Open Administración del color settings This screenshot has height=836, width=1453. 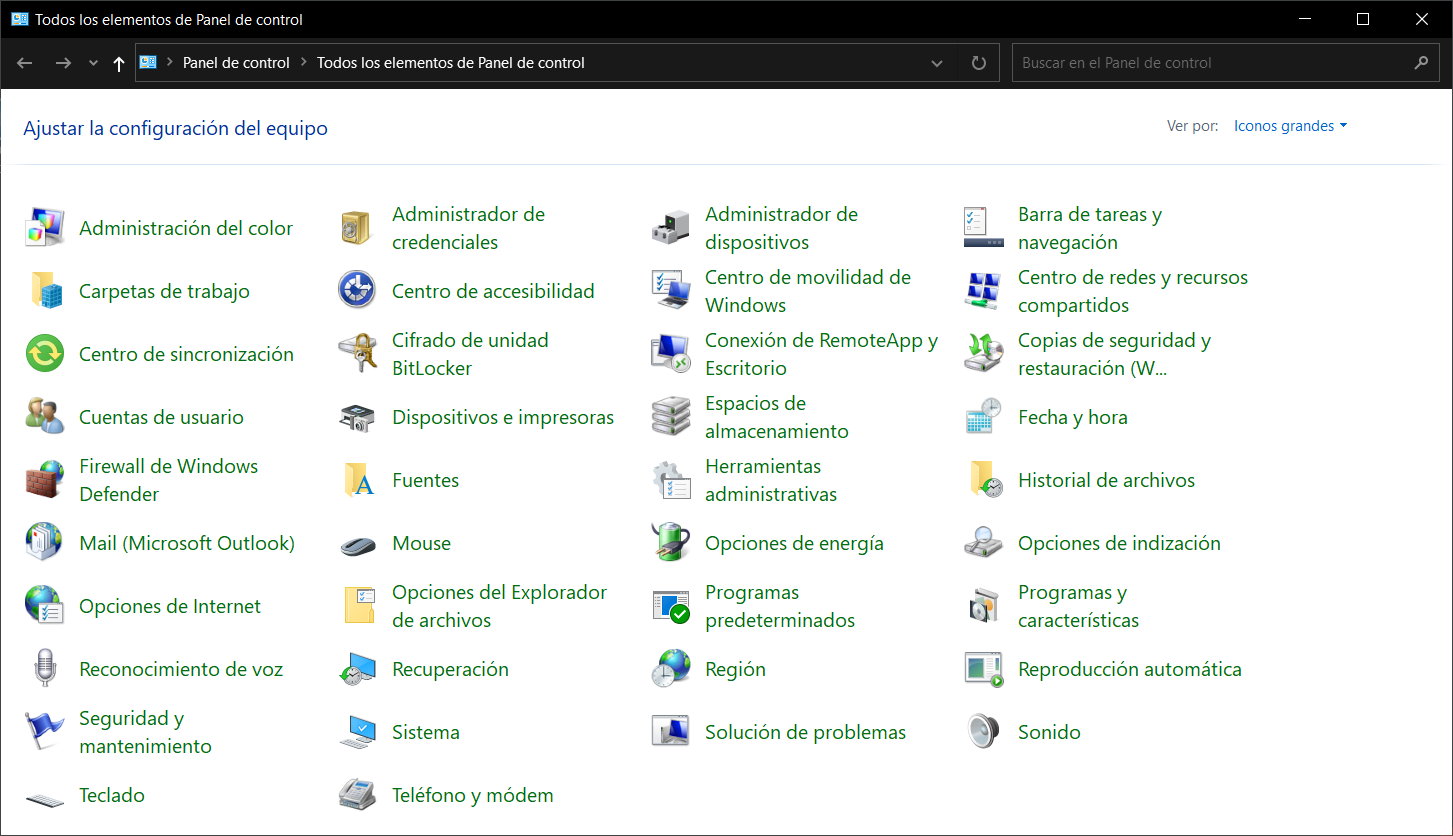click(x=185, y=228)
